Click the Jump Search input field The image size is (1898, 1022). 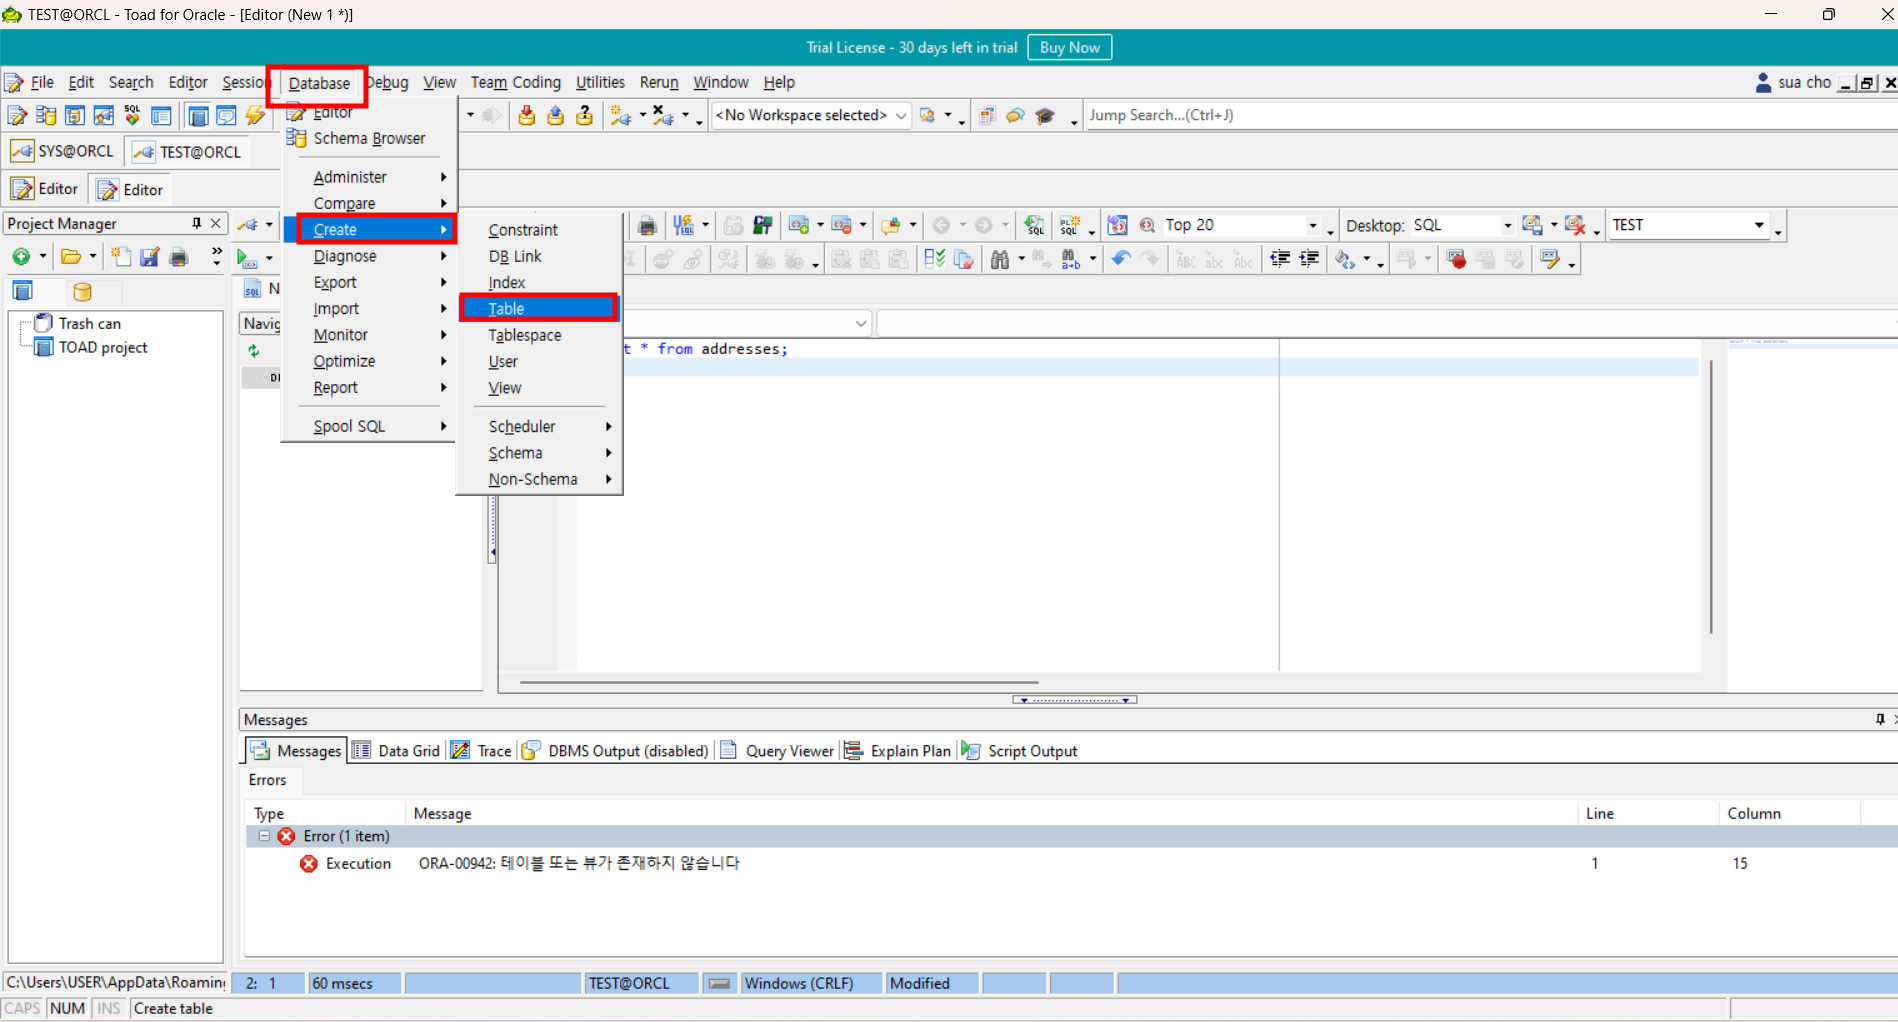(x=1490, y=115)
